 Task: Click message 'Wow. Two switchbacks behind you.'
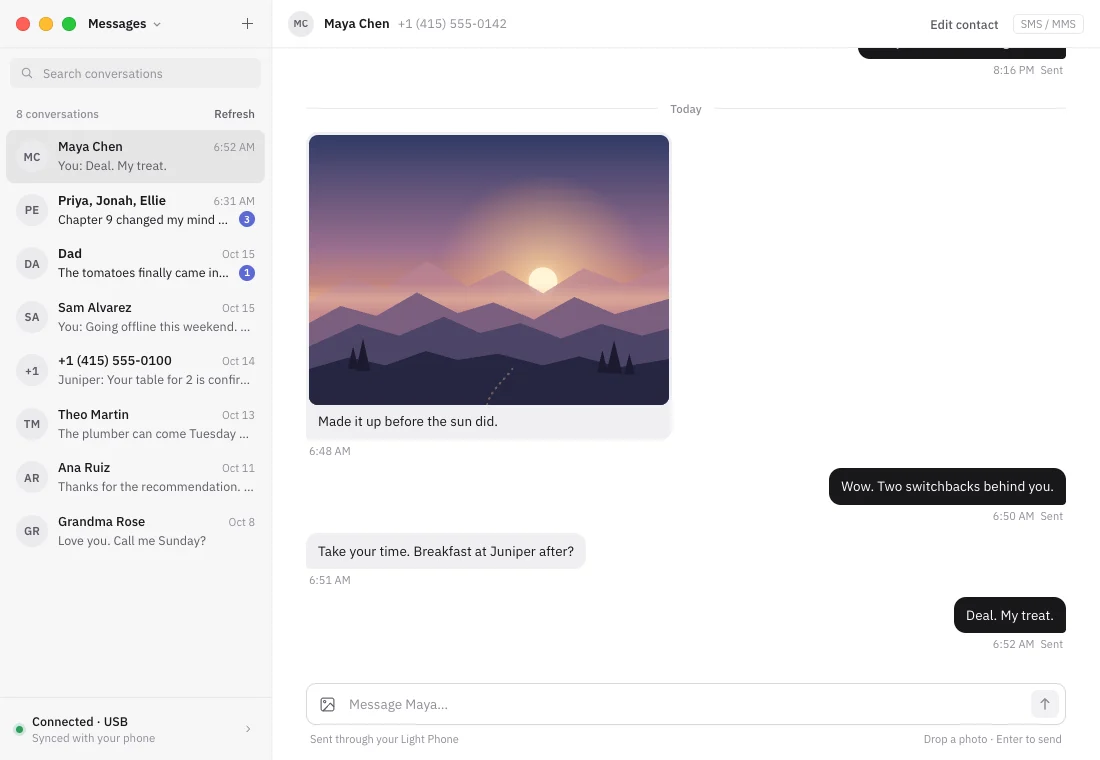pos(947,486)
